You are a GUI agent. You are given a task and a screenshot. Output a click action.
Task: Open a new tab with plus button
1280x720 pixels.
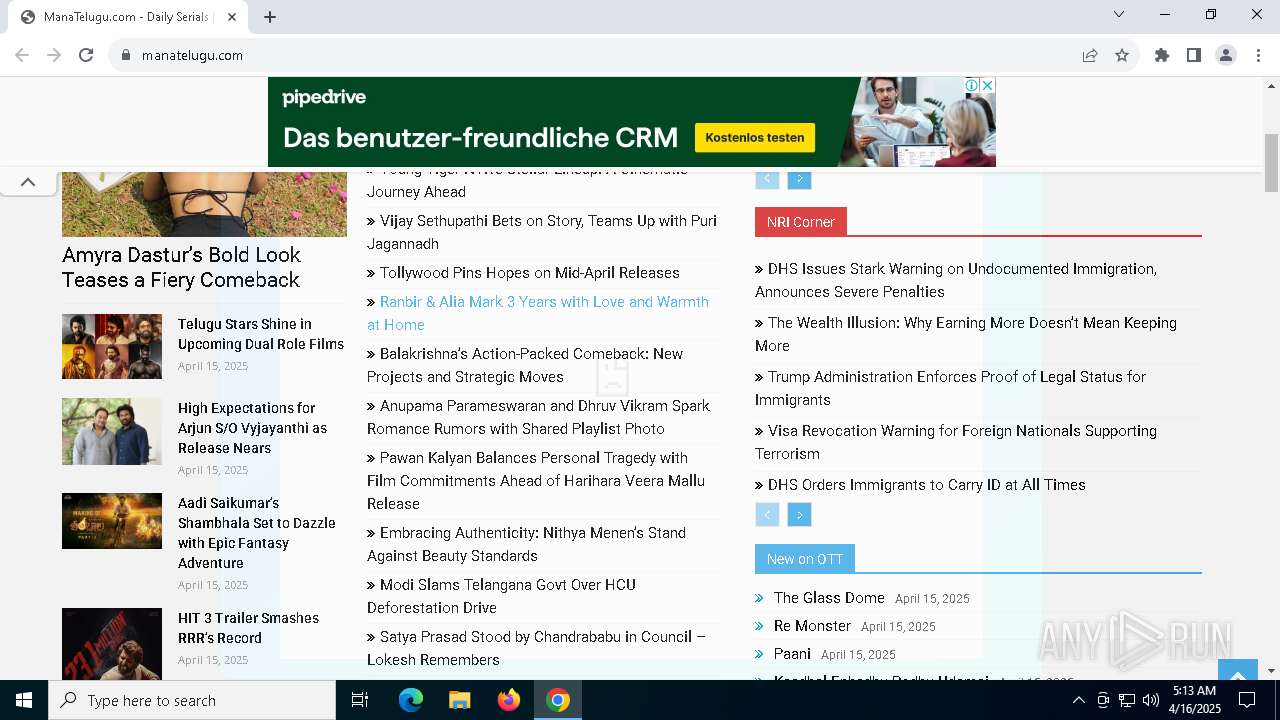tap(270, 17)
